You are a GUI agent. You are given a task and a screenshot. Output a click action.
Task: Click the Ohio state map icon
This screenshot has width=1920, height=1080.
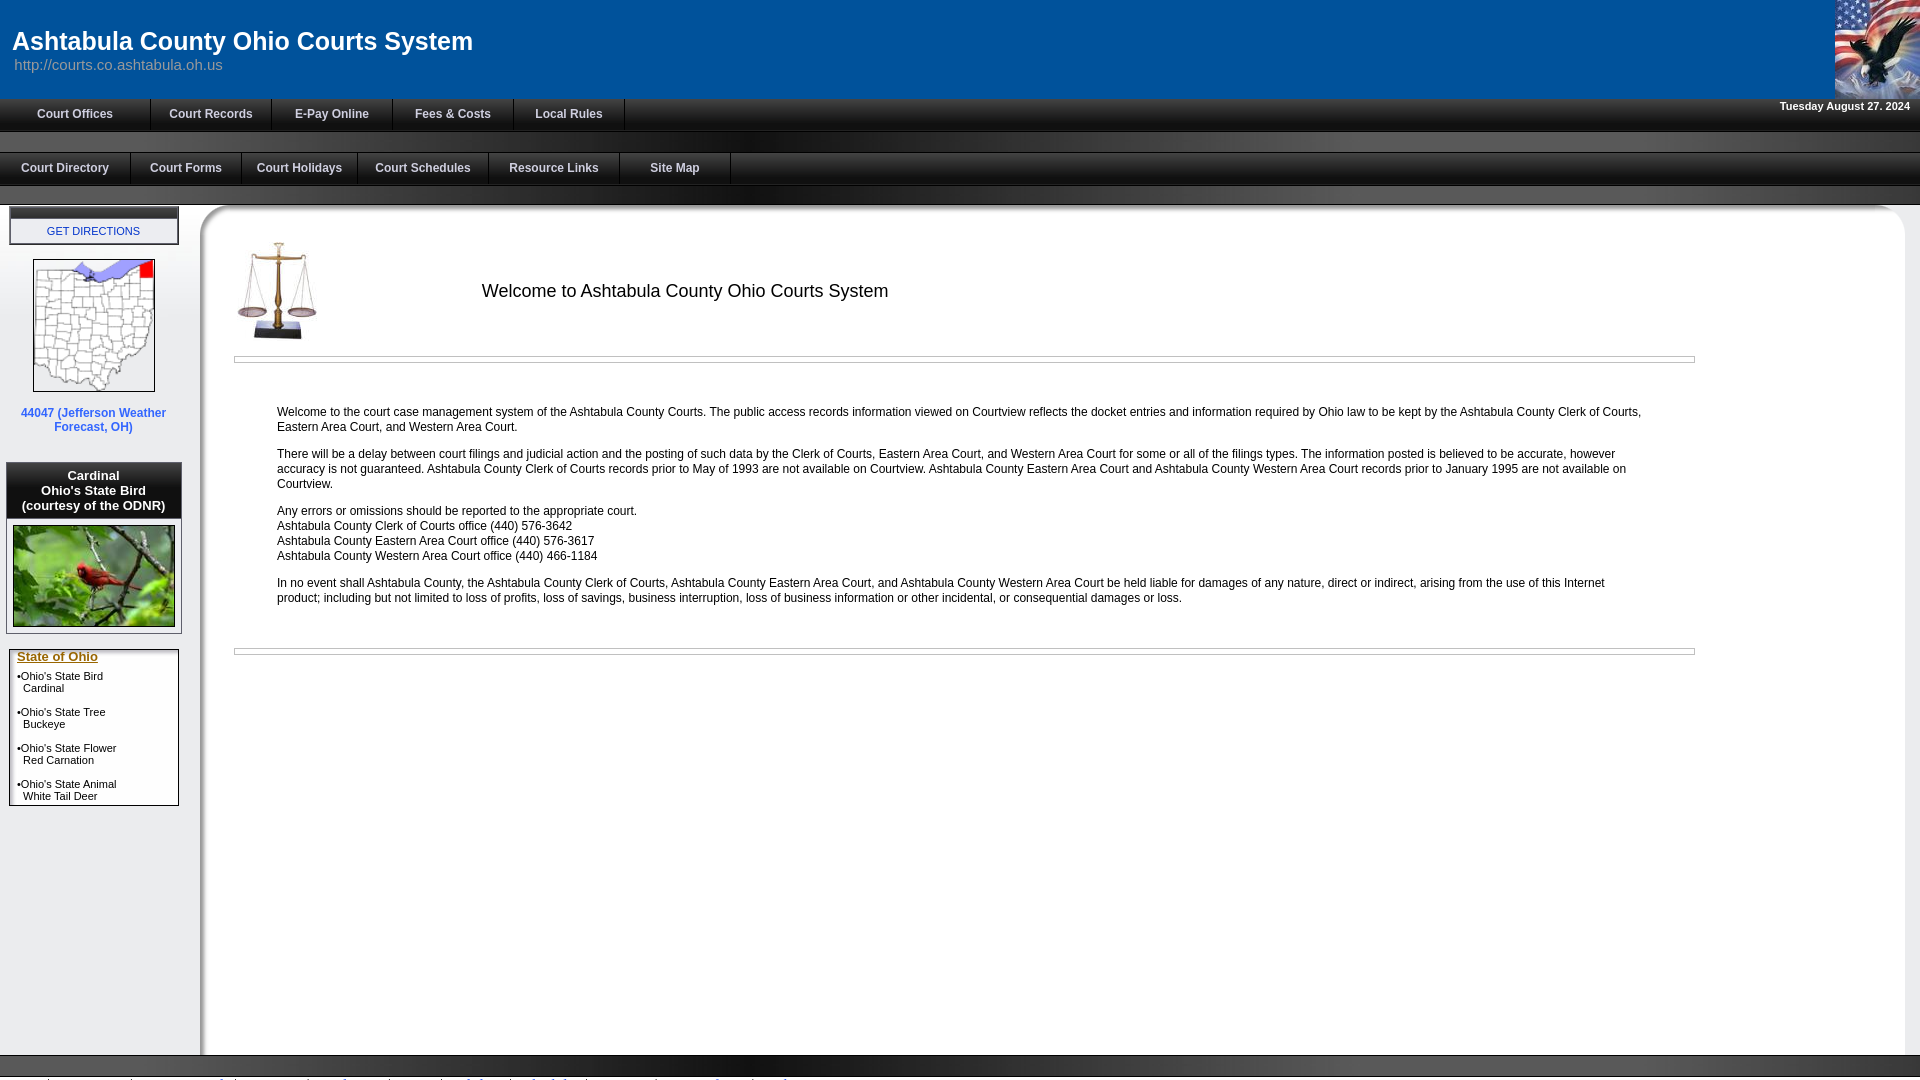coord(94,324)
